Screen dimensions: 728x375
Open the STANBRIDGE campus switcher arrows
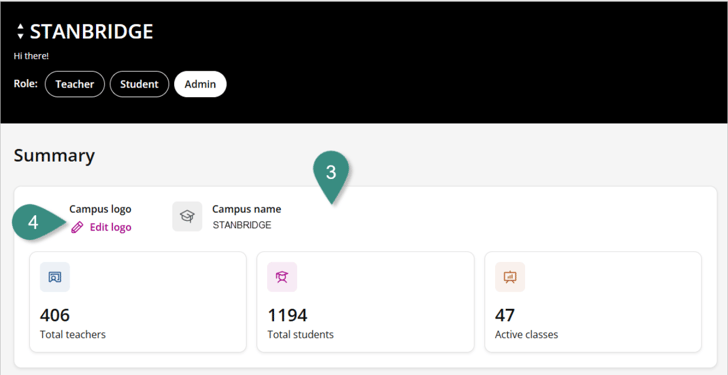[20, 32]
